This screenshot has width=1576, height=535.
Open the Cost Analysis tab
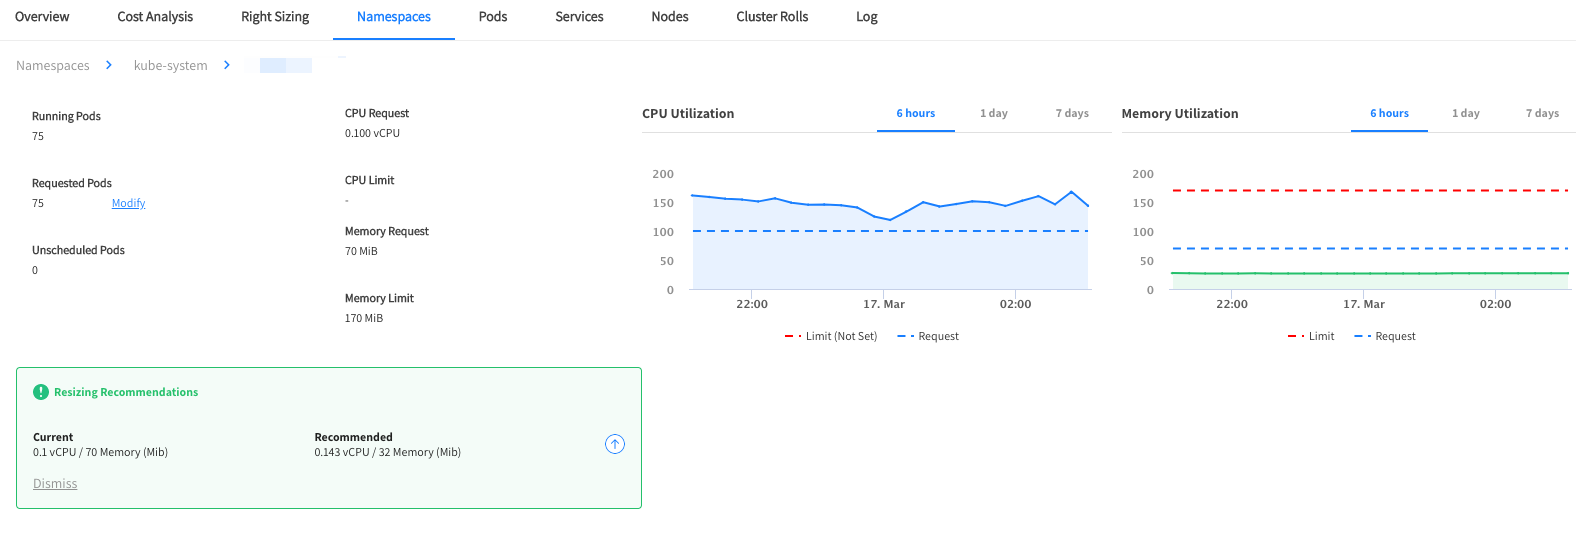tap(155, 17)
